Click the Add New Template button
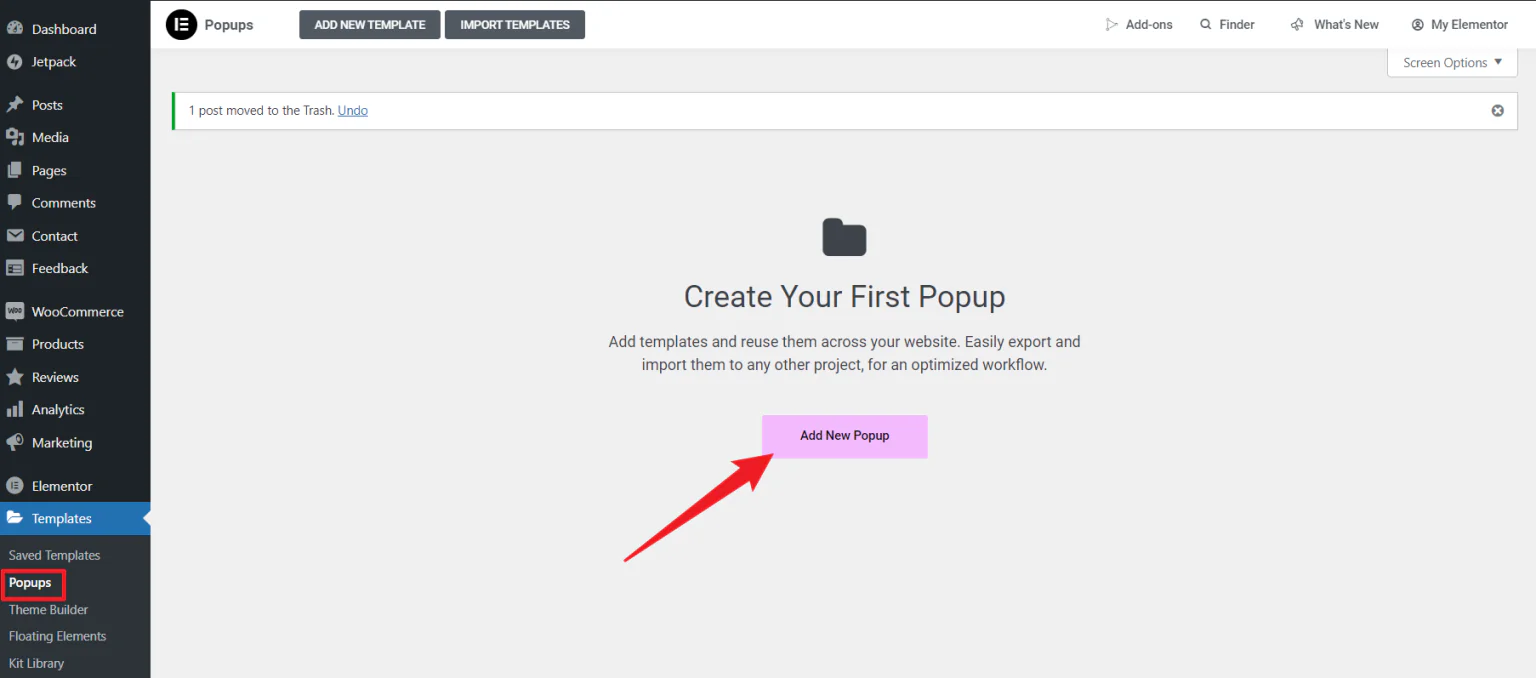This screenshot has width=1536, height=678. point(370,25)
